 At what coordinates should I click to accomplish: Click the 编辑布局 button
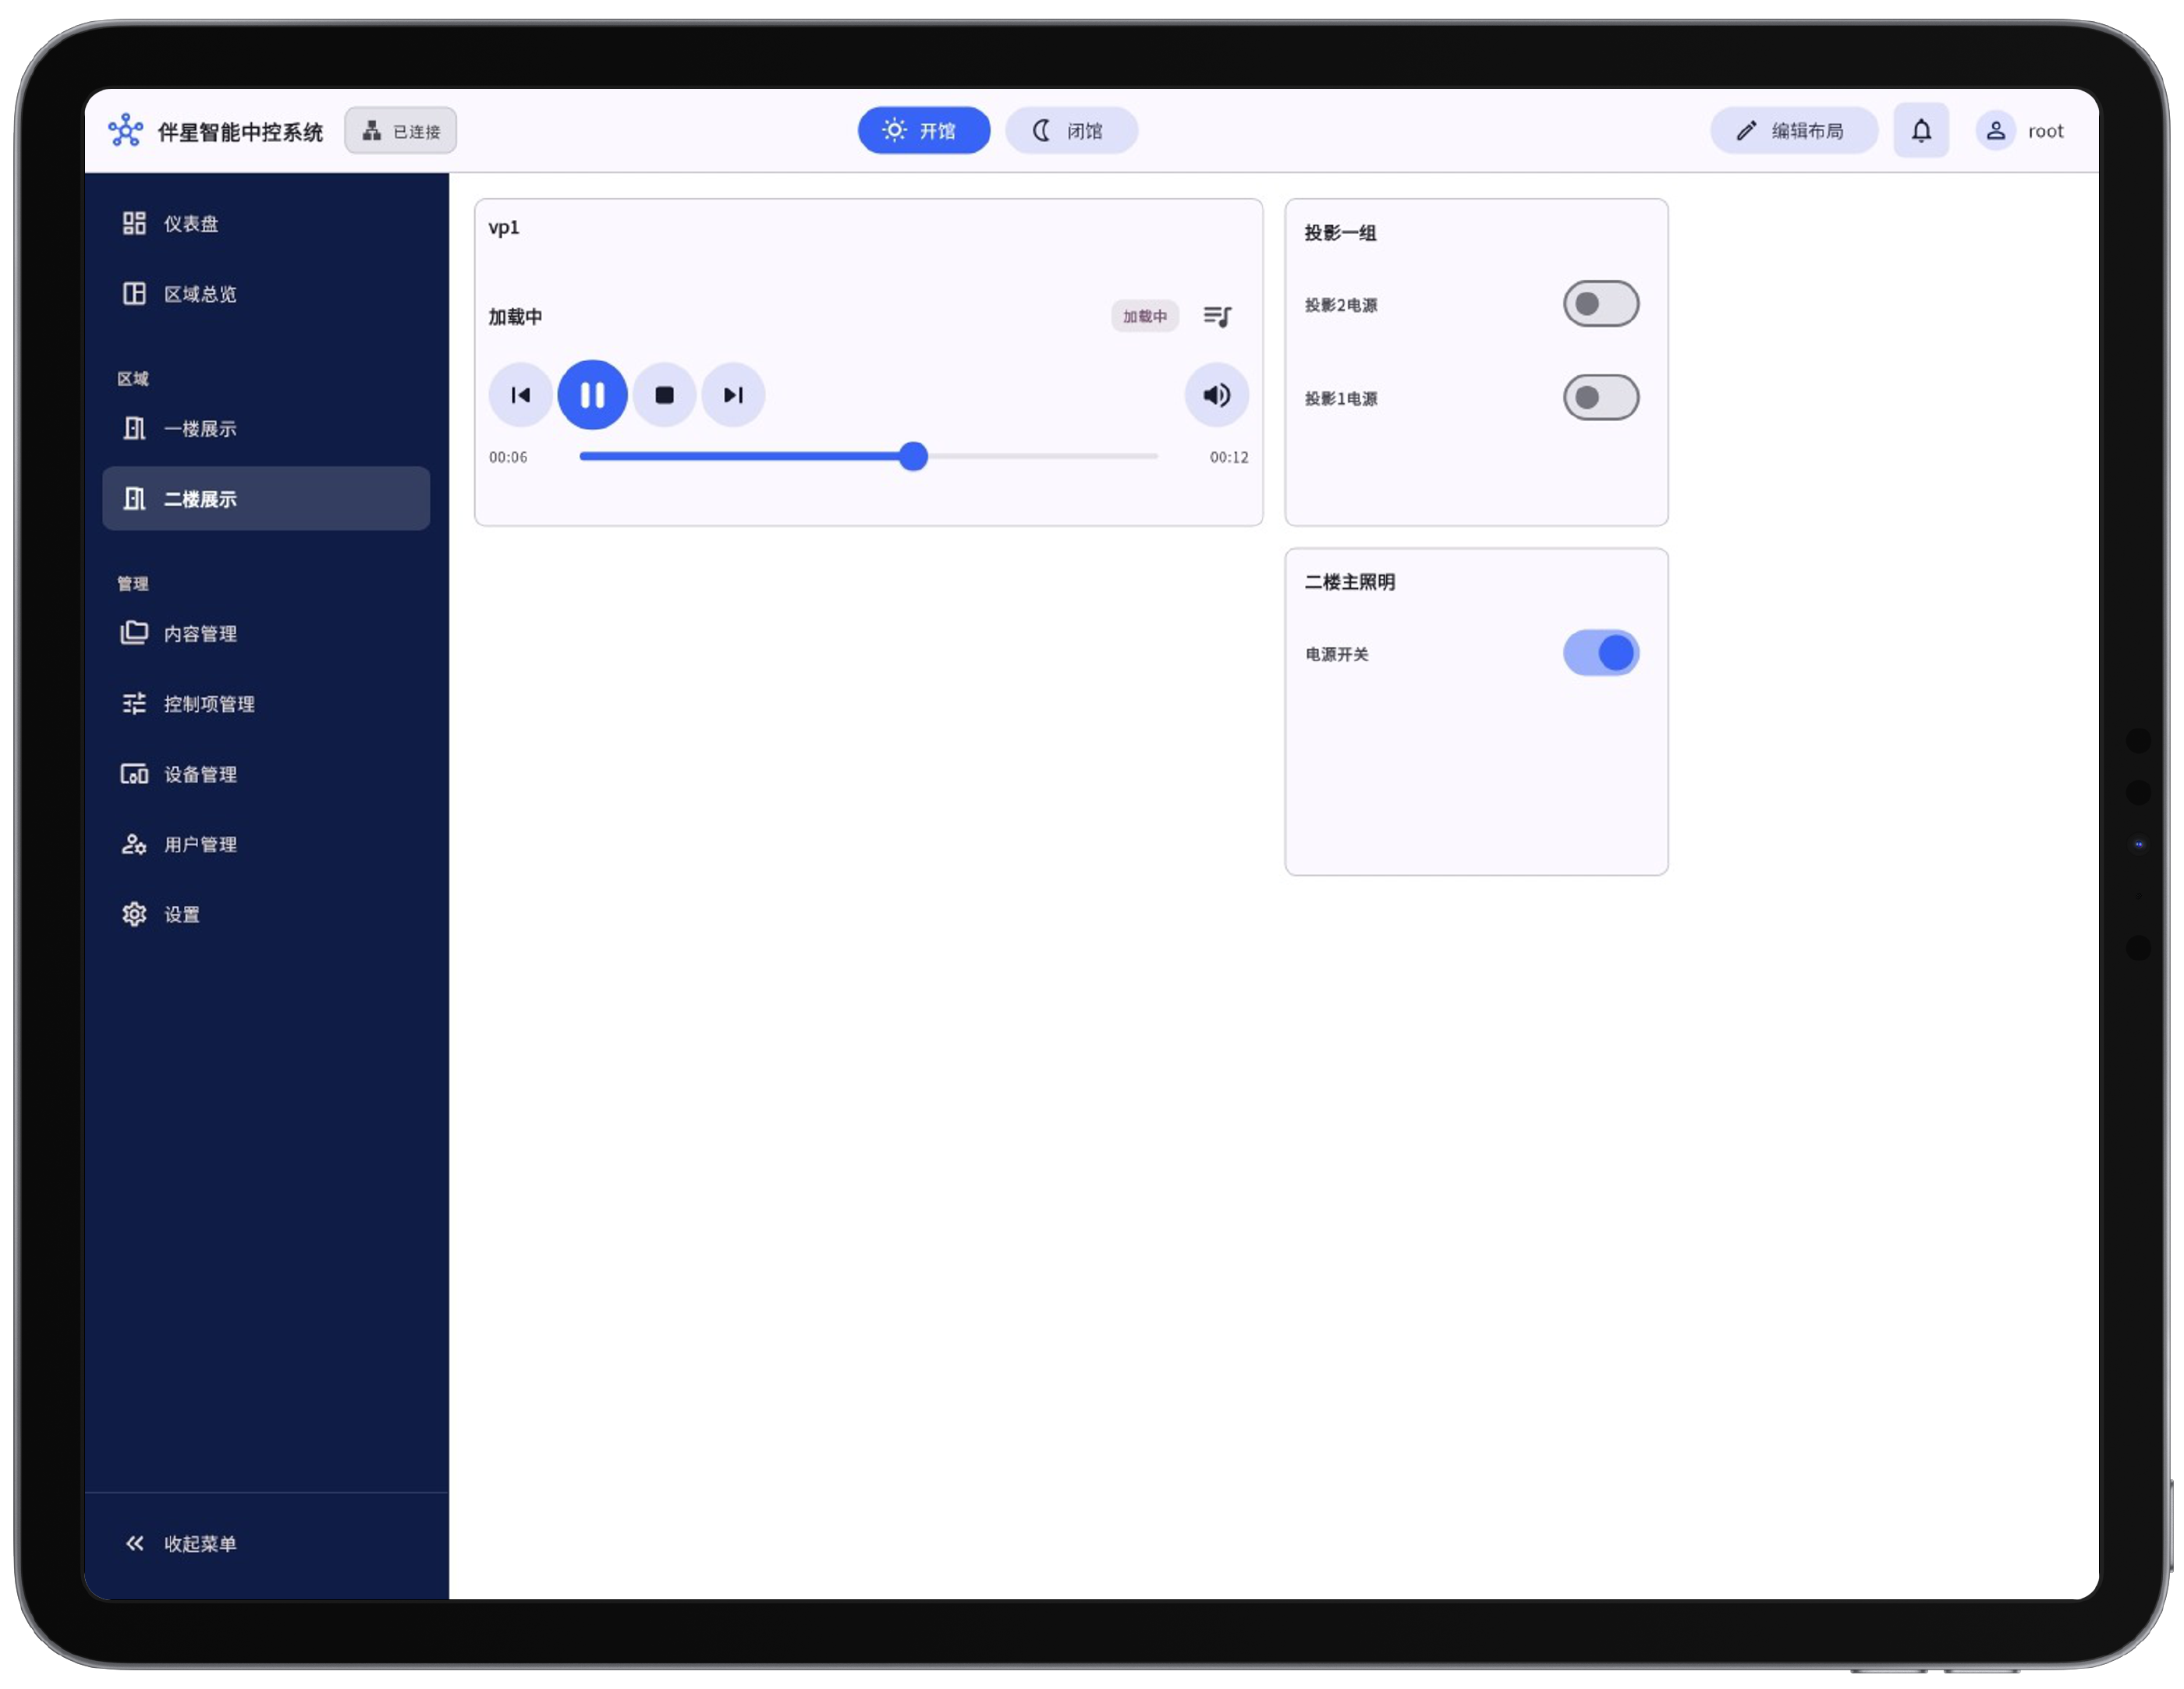pyautogui.click(x=1793, y=130)
